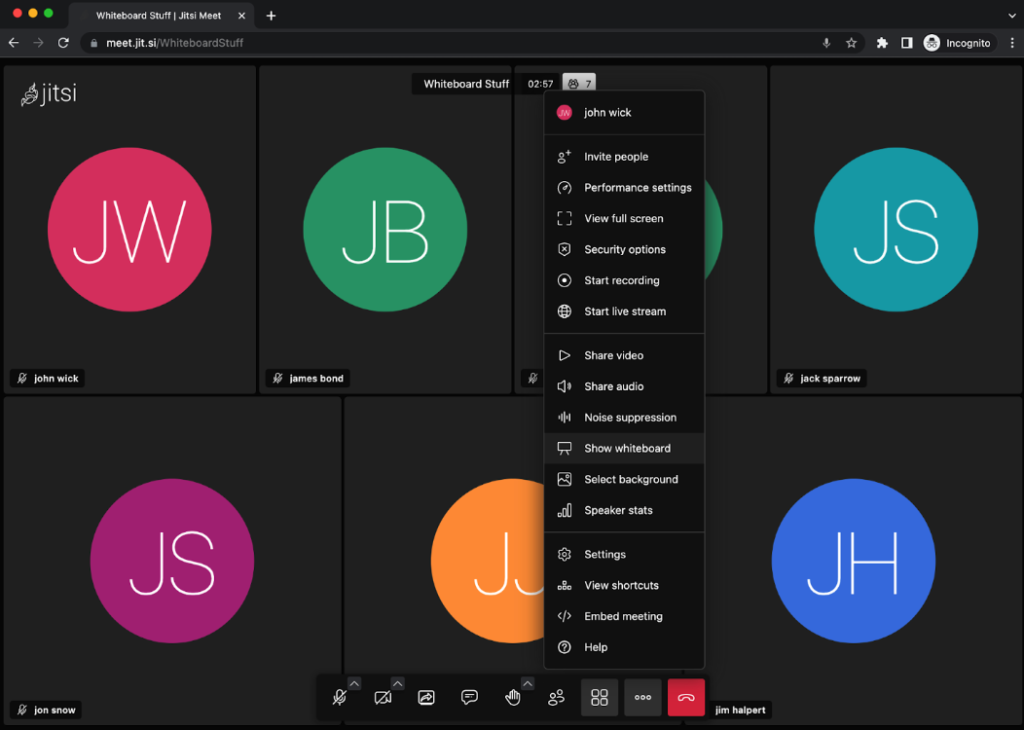
Task: Toggle Noise suppression in the menu
Action: (x=630, y=417)
